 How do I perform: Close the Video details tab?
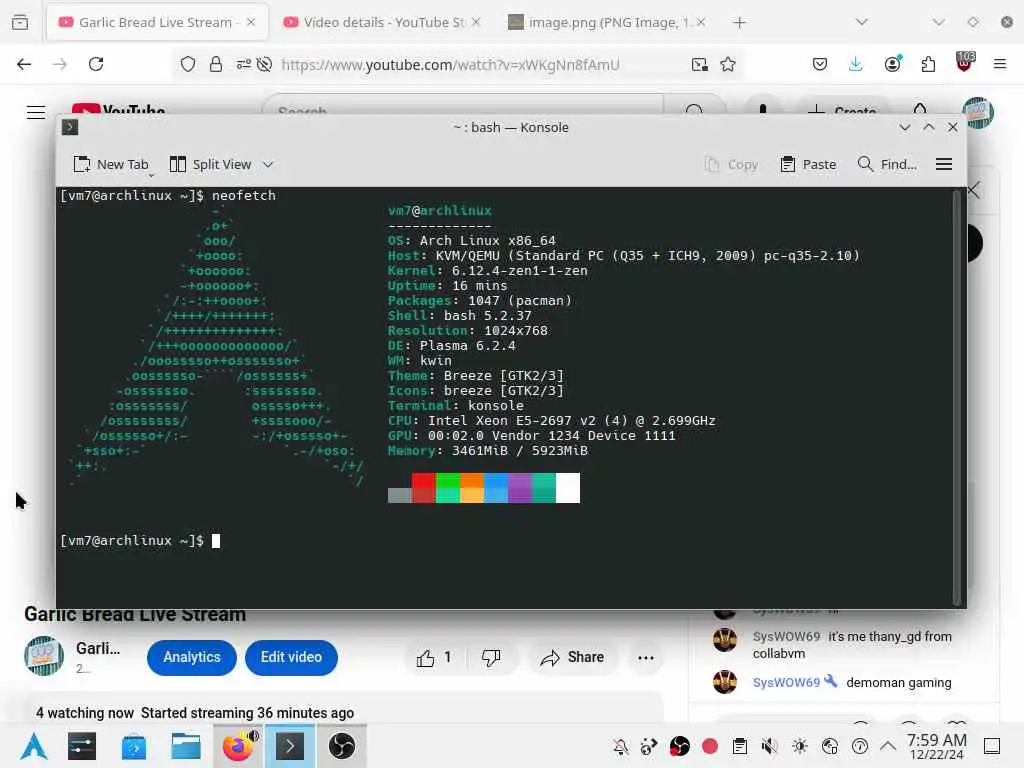[476, 22]
